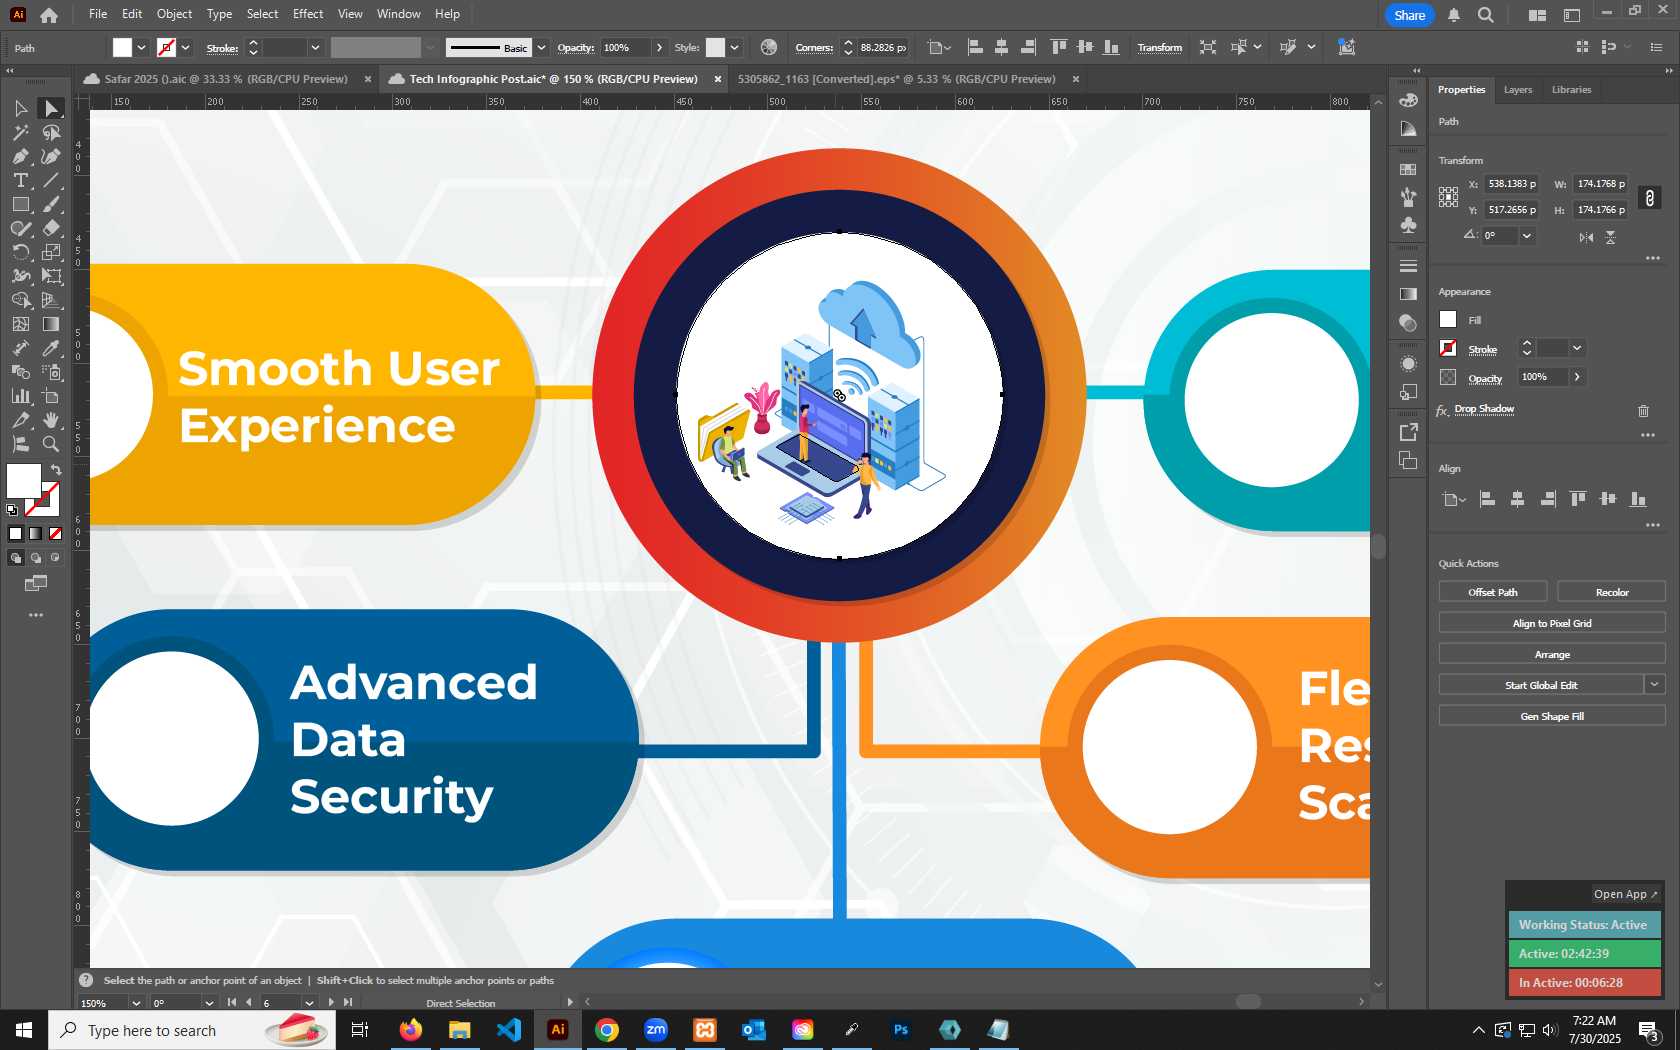
Task: Select the Selection tool (black arrow)
Action: point(20,108)
